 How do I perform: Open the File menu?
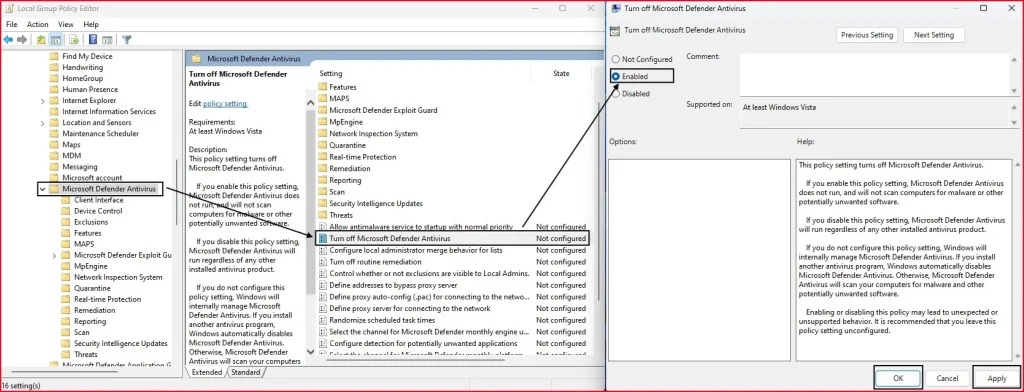[12, 24]
